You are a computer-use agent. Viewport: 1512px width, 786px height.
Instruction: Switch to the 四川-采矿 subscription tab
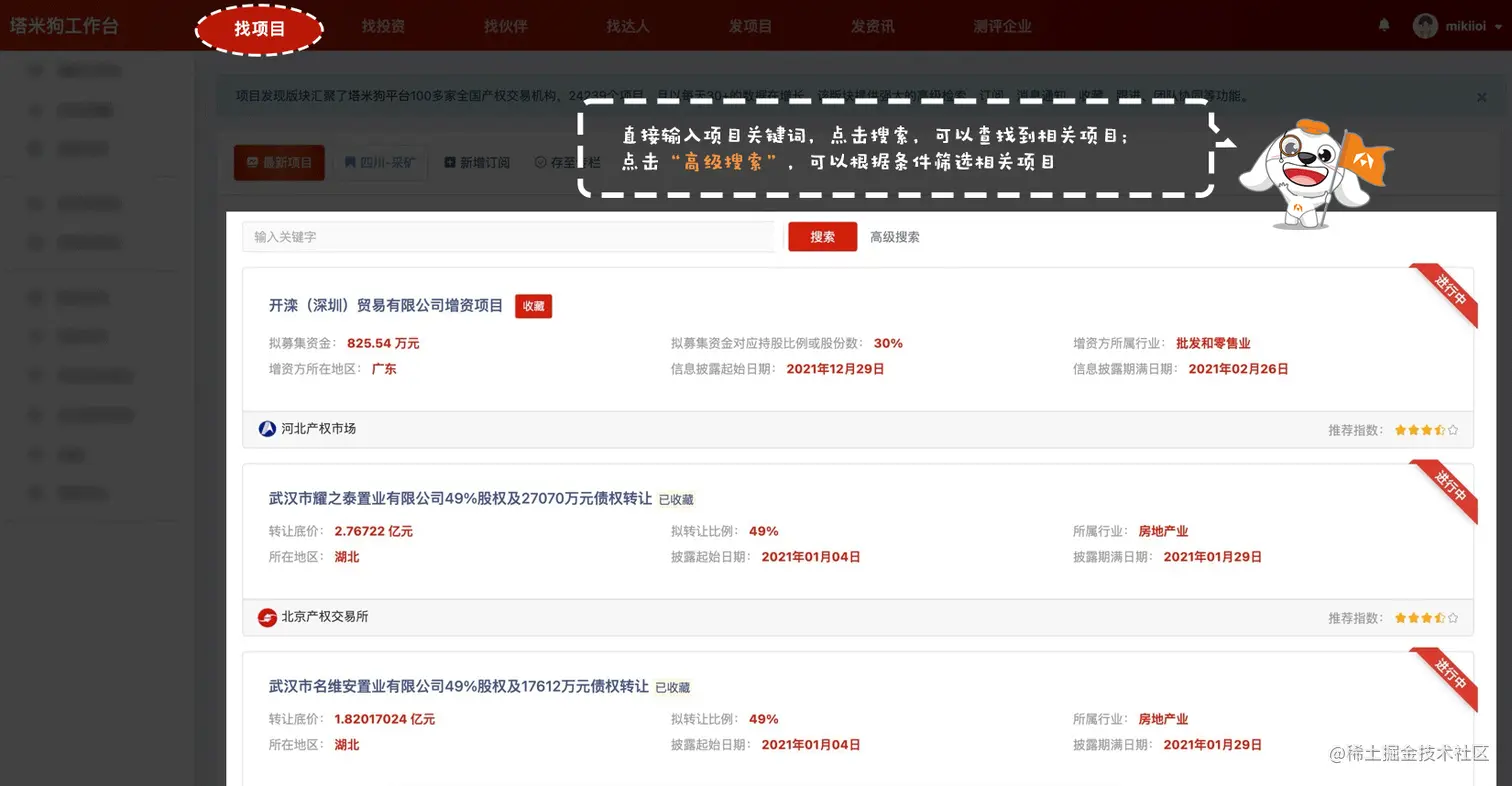click(381, 162)
